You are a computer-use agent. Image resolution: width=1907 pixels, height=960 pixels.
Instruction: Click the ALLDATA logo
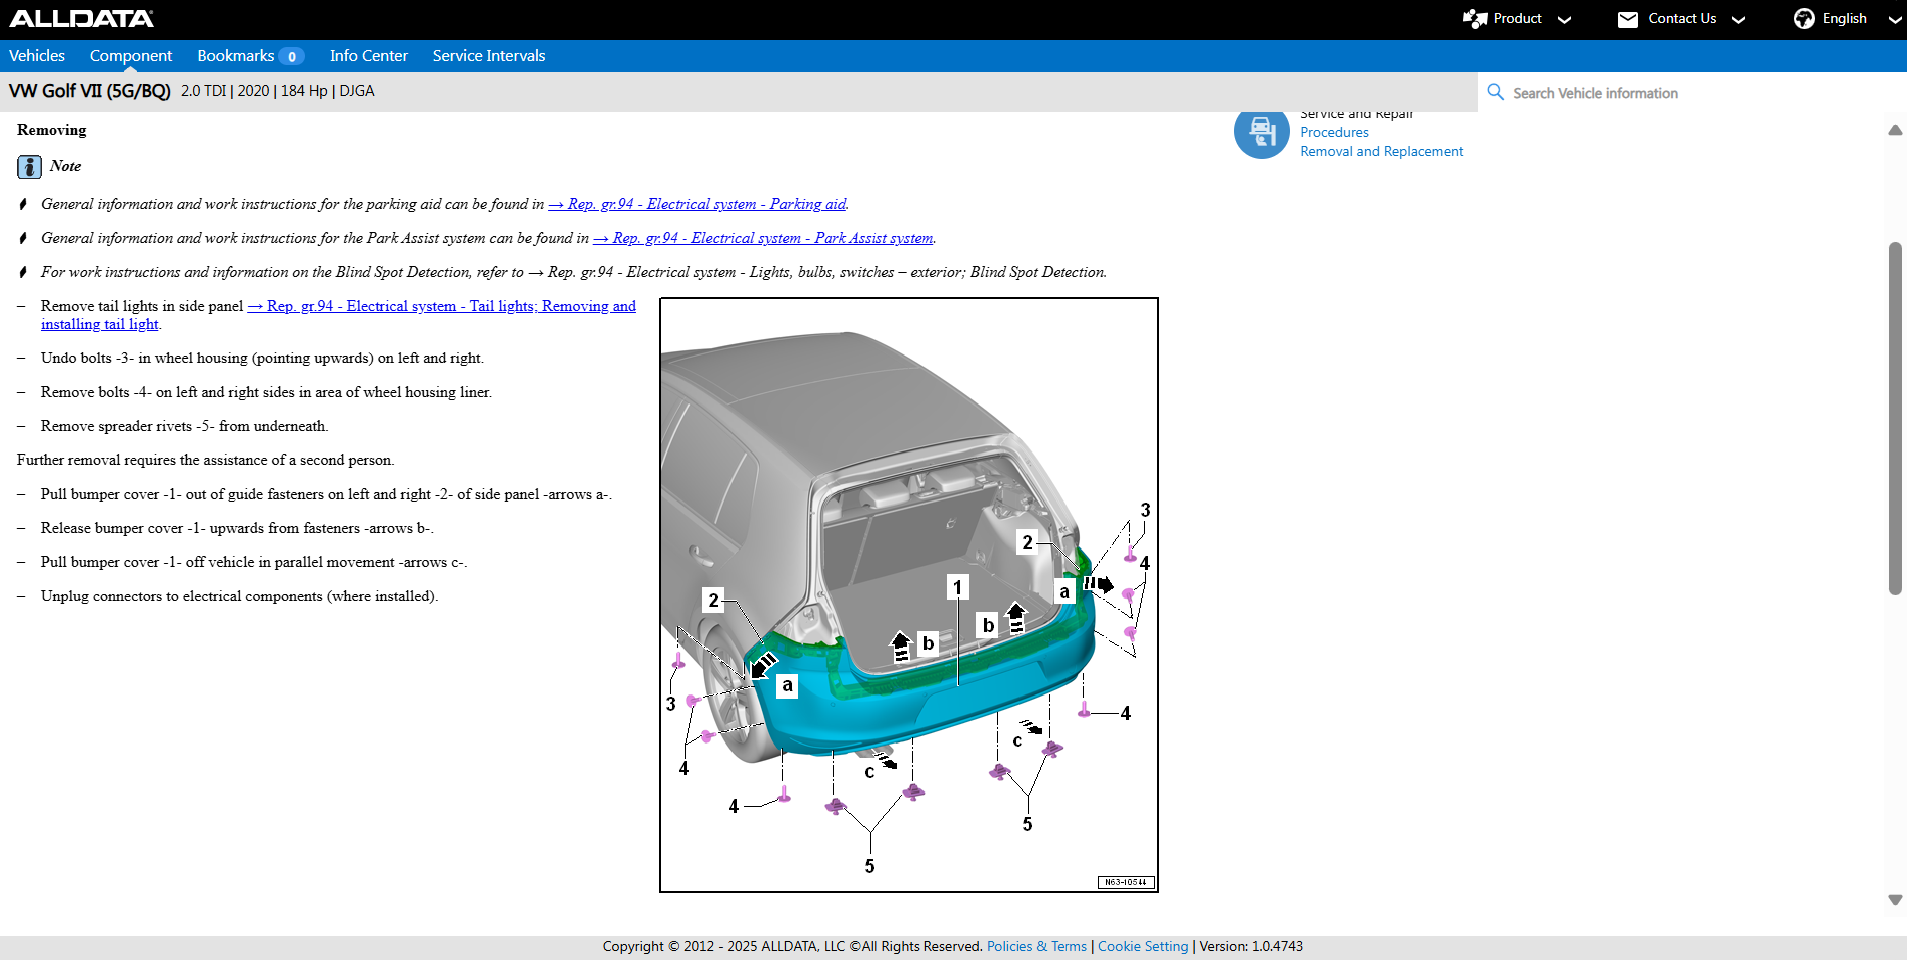pos(82,19)
